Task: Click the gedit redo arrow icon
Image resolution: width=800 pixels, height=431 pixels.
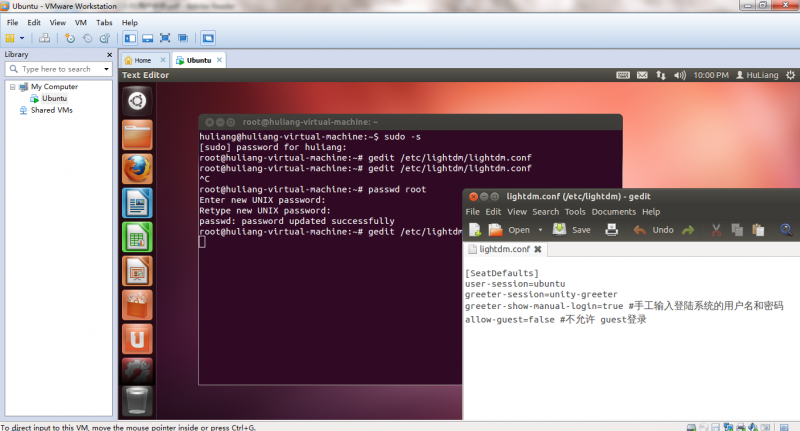Action: click(x=688, y=230)
